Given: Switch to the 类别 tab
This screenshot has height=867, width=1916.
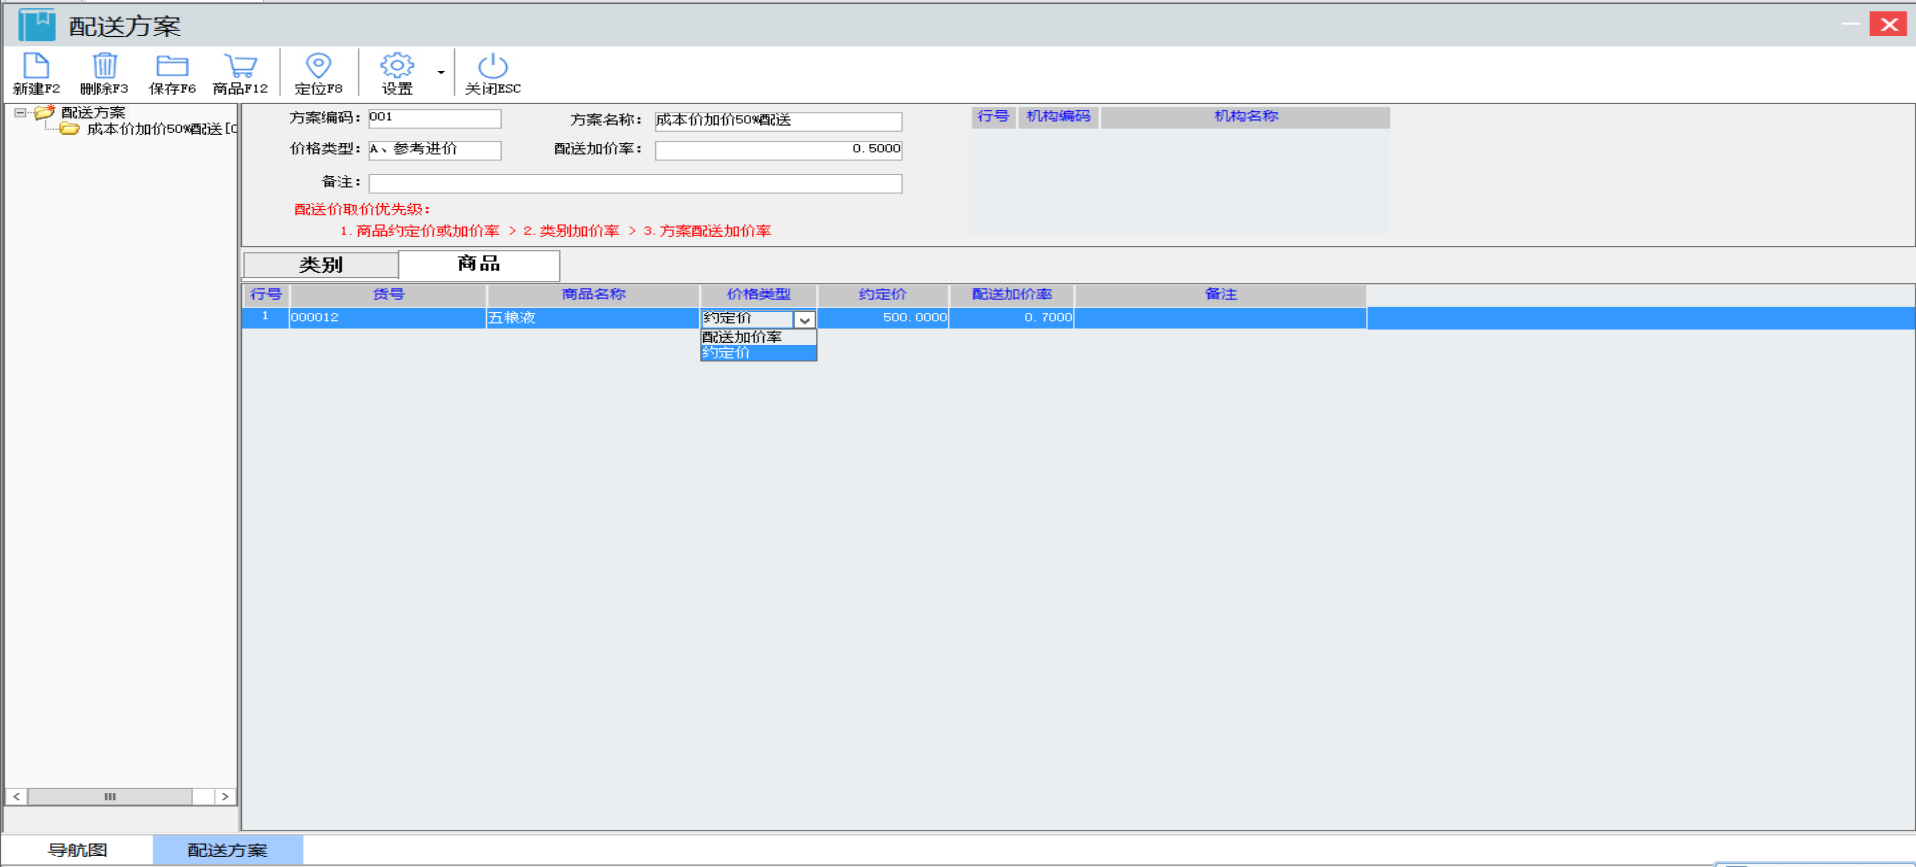Looking at the screenshot, I should 321,265.
